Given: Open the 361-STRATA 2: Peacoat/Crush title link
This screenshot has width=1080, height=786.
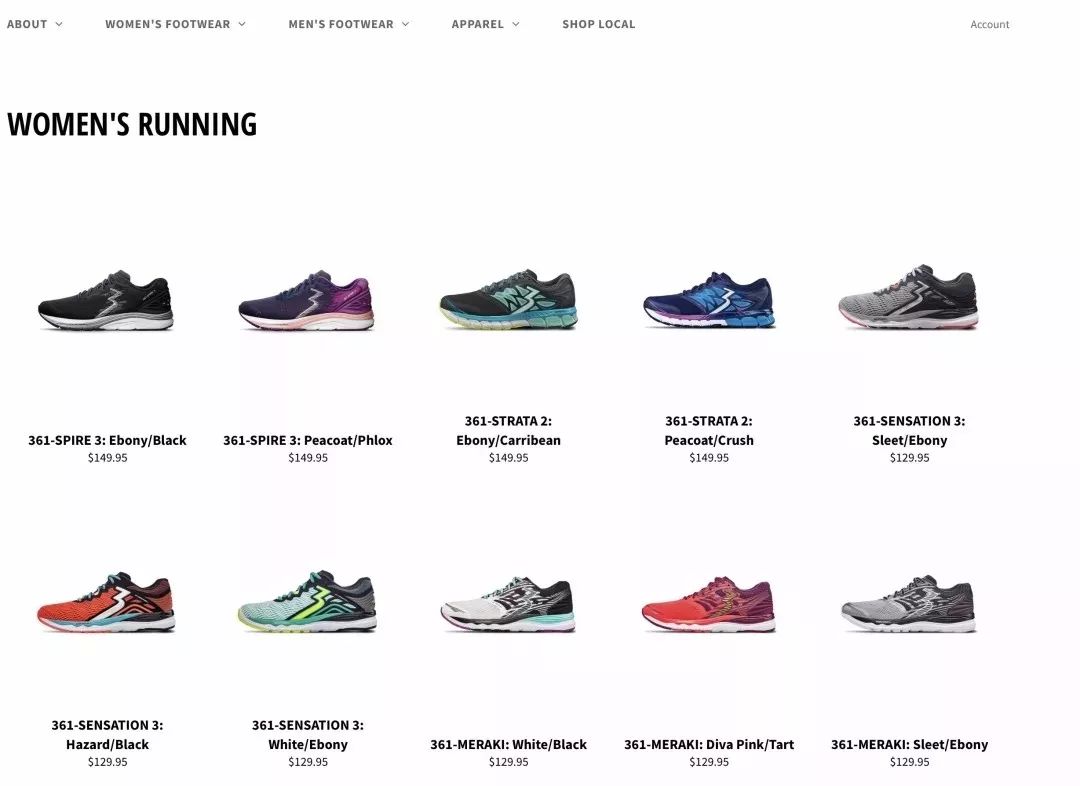Looking at the screenshot, I should tap(709, 431).
